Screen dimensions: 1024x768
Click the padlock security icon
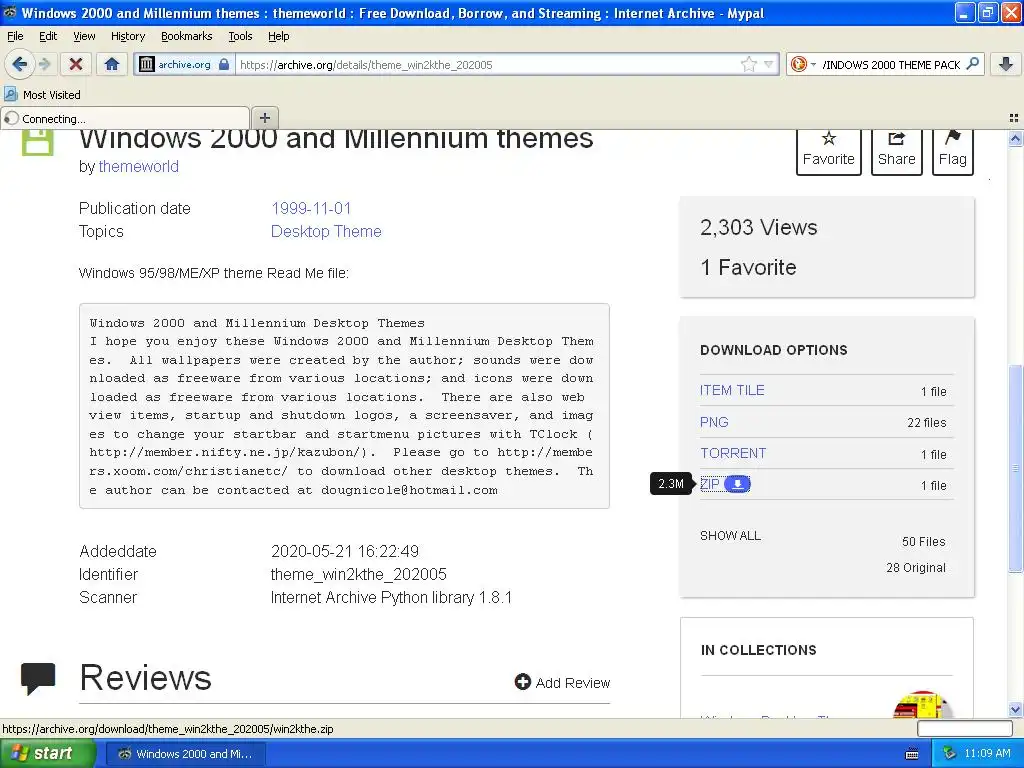[224, 64]
